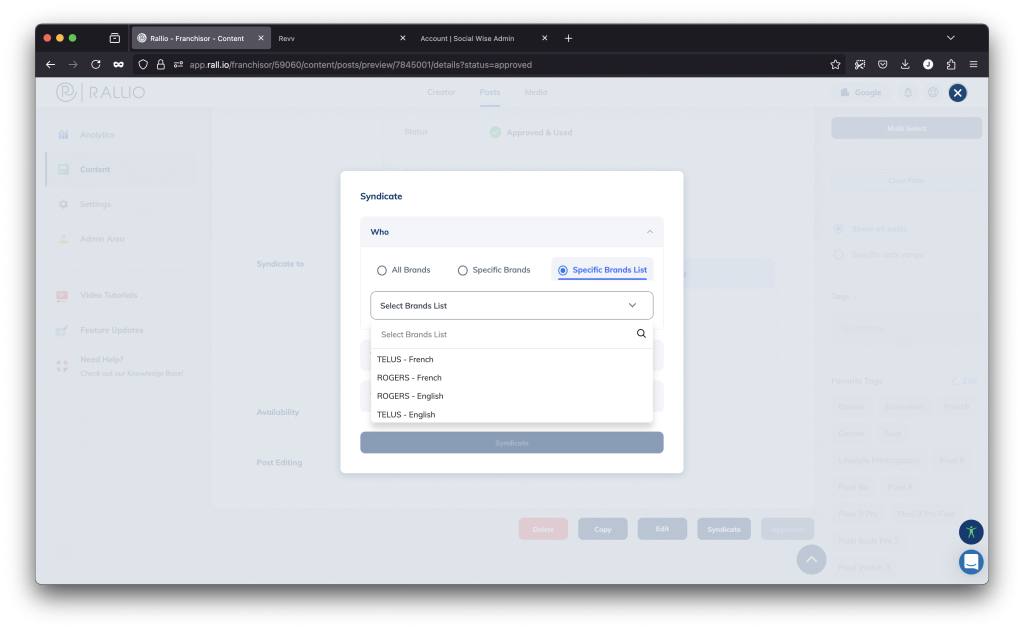The image size is (1024, 631).
Task: Open the Settings sidebar item
Action: [95, 204]
